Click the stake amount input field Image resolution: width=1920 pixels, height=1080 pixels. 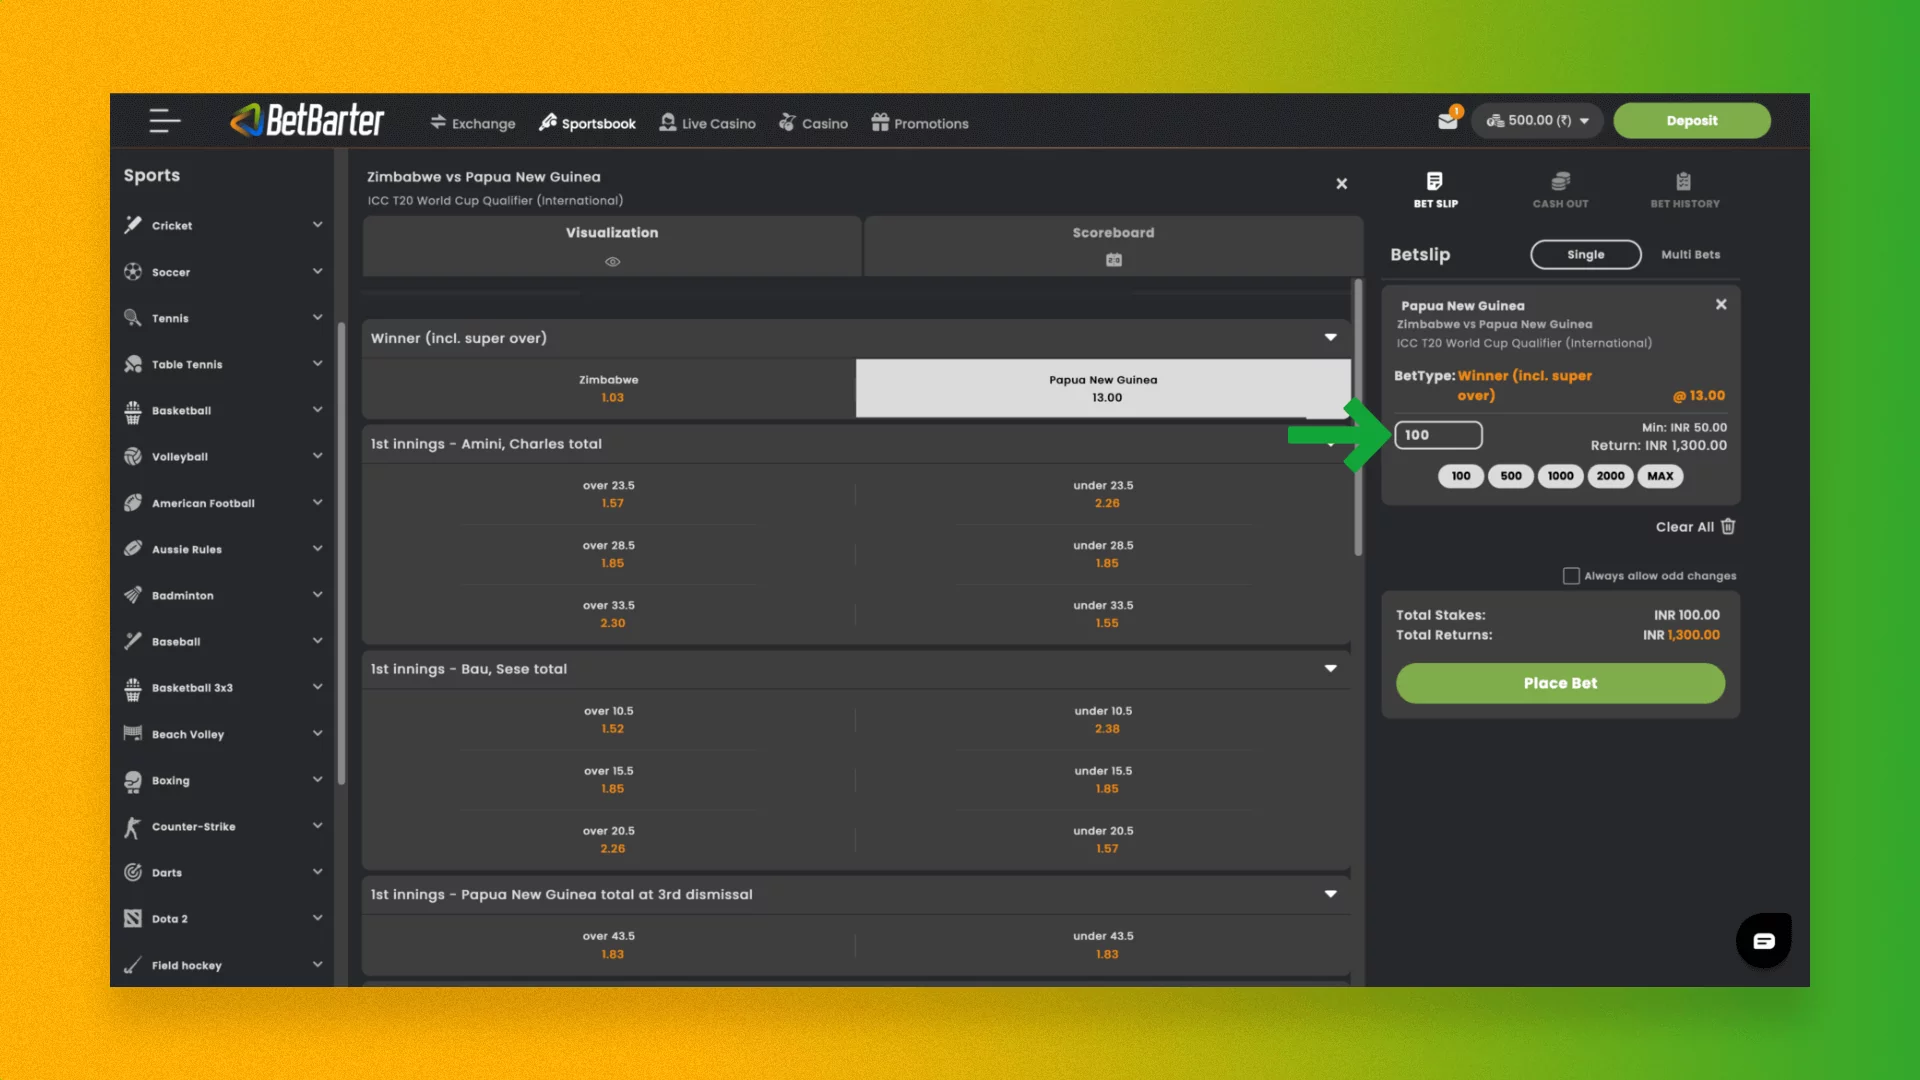click(x=1438, y=435)
